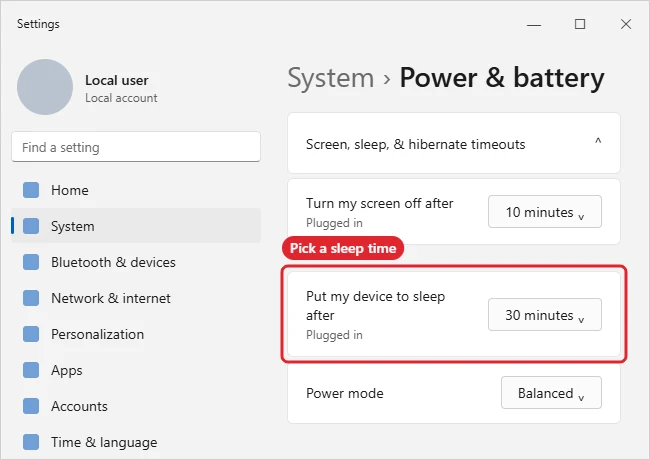Click the Local user avatar picture

[x=45, y=87]
